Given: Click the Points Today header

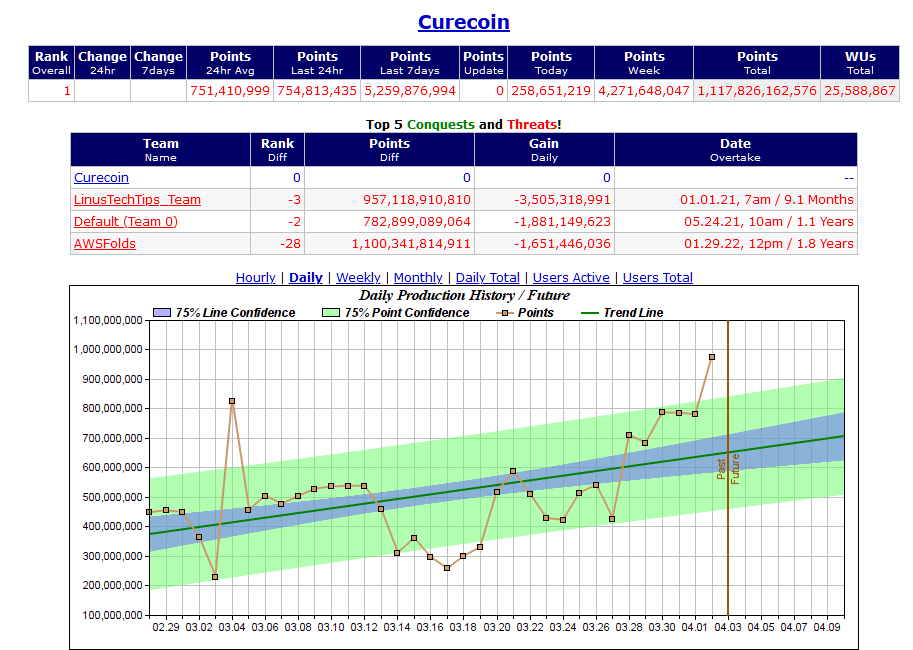Looking at the screenshot, I should point(551,63).
